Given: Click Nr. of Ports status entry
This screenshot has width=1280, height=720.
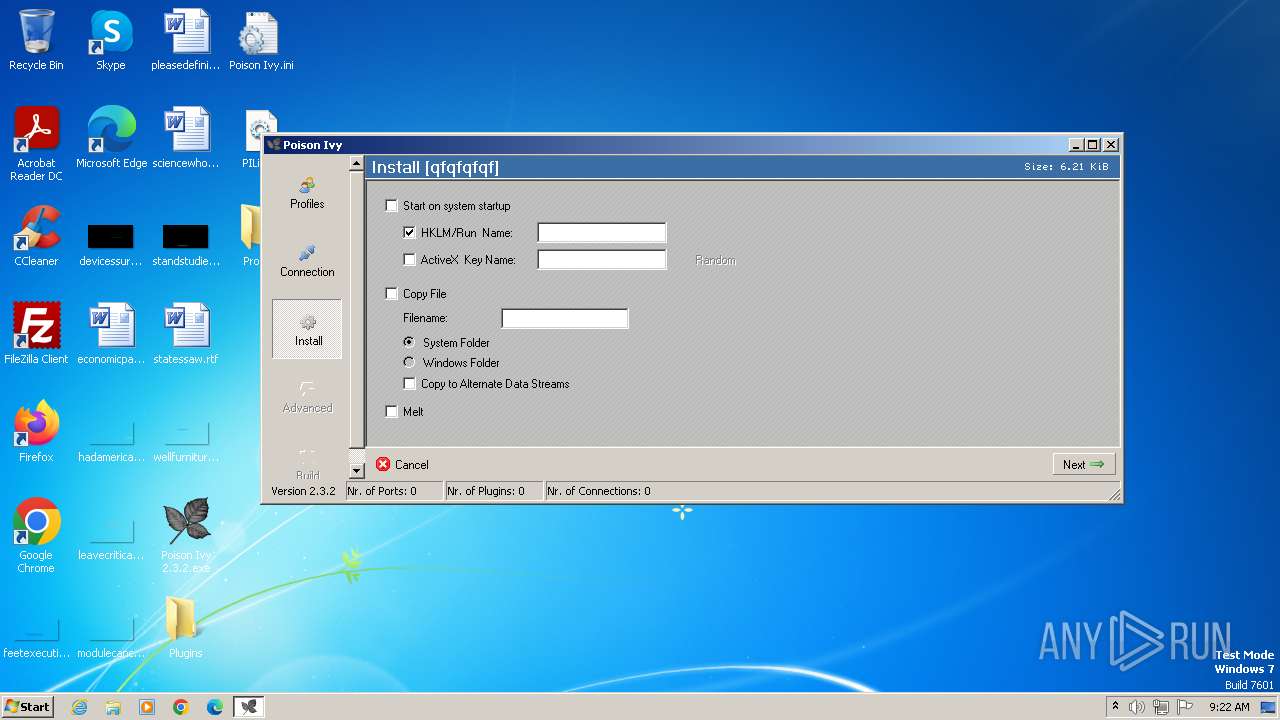Looking at the screenshot, I should 394,491.
